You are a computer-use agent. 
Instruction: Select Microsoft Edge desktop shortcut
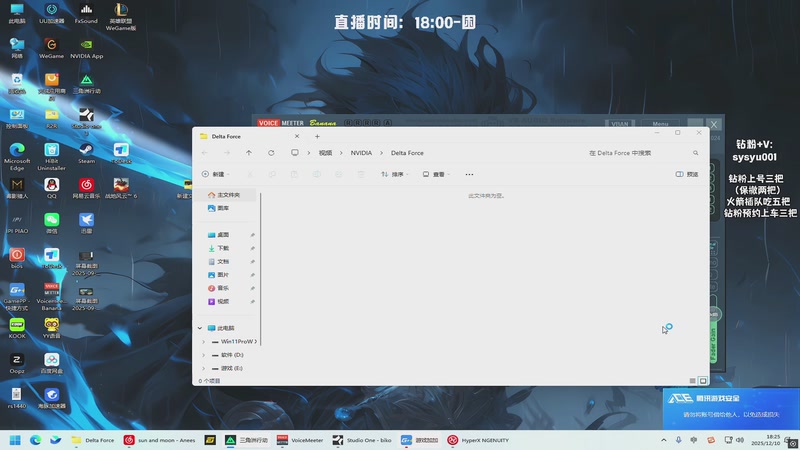[17, 157]
